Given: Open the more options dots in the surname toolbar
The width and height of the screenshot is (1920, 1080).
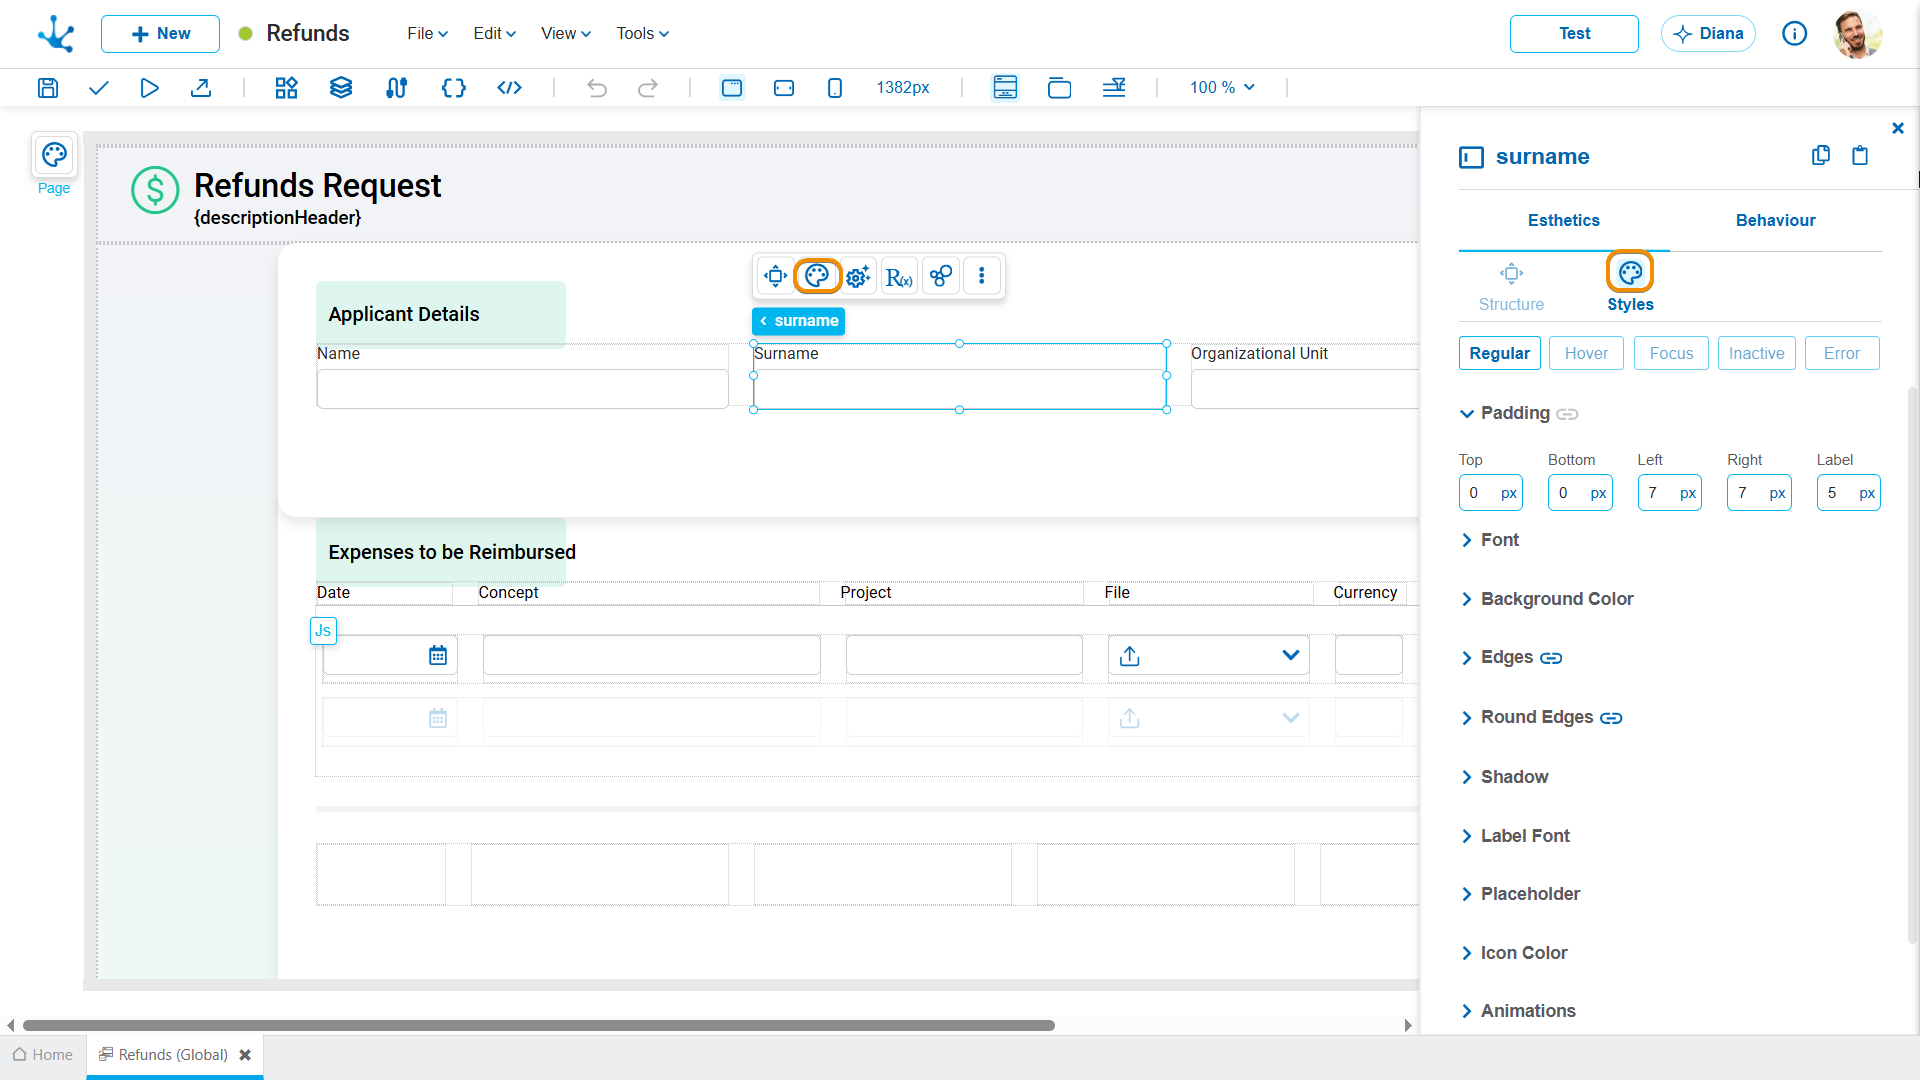Looking at the screenshot, I should 982,276.
